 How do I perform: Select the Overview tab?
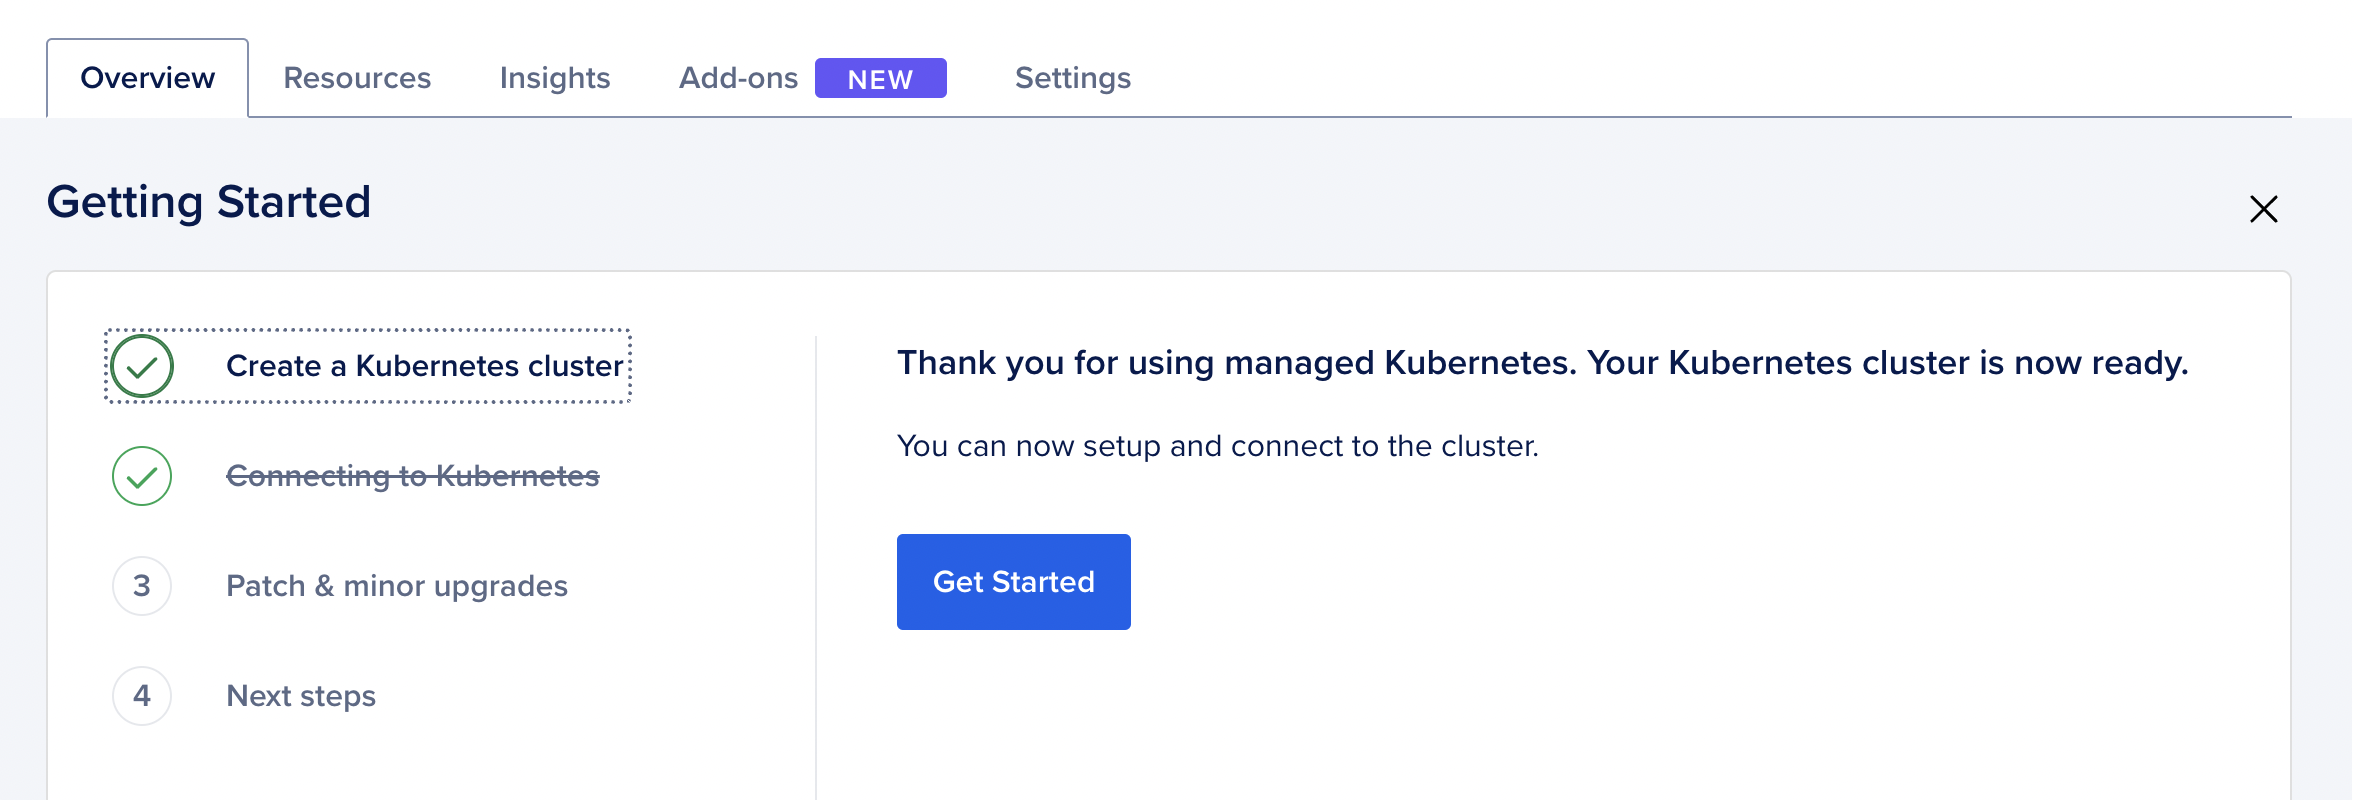(x=146, y=77)
